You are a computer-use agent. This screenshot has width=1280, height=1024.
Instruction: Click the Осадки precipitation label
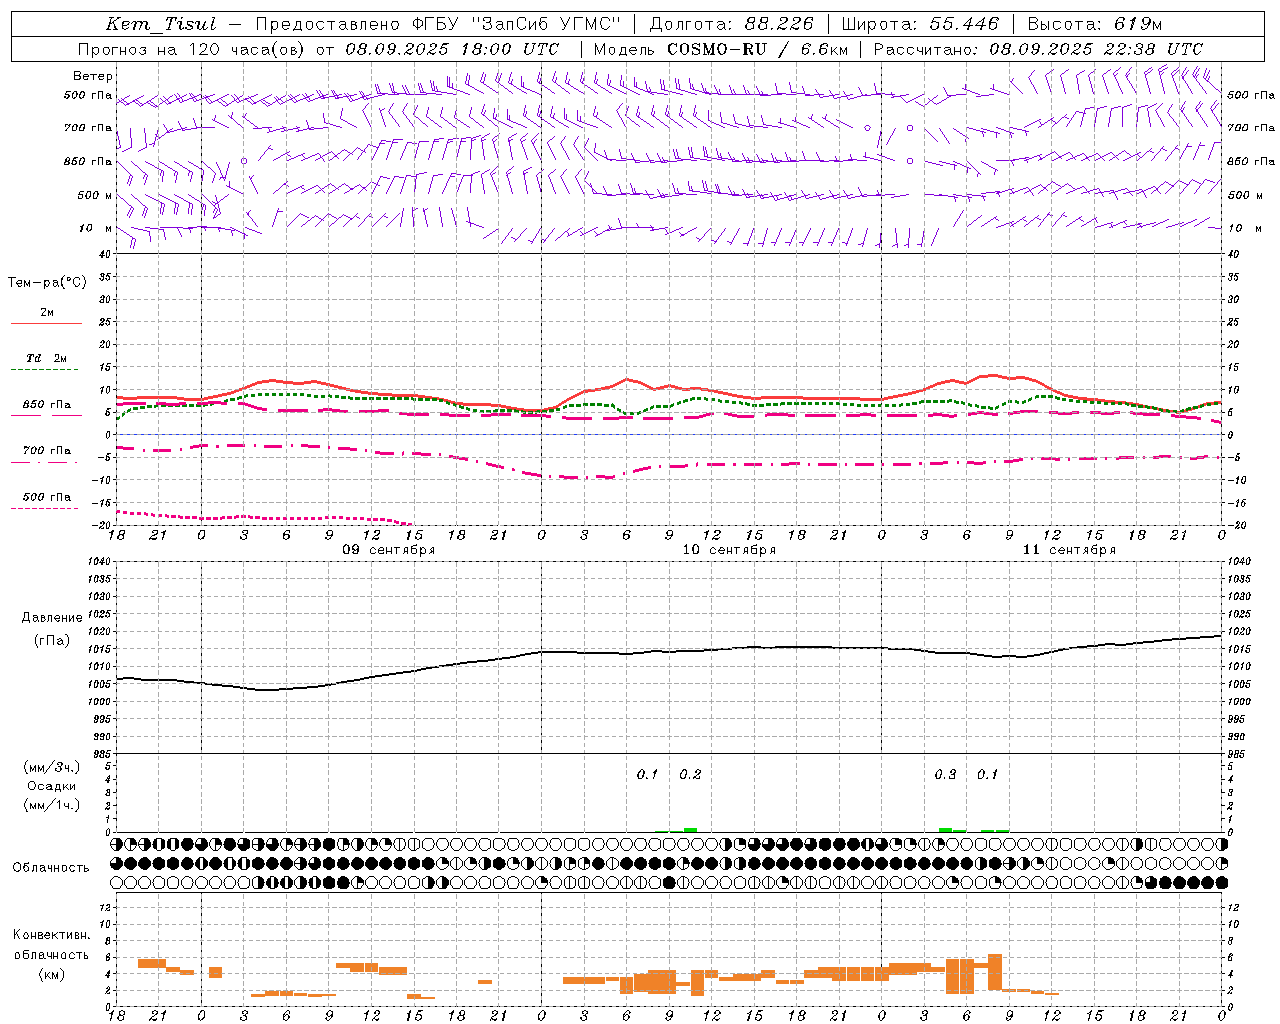click(x=52, y=786)
